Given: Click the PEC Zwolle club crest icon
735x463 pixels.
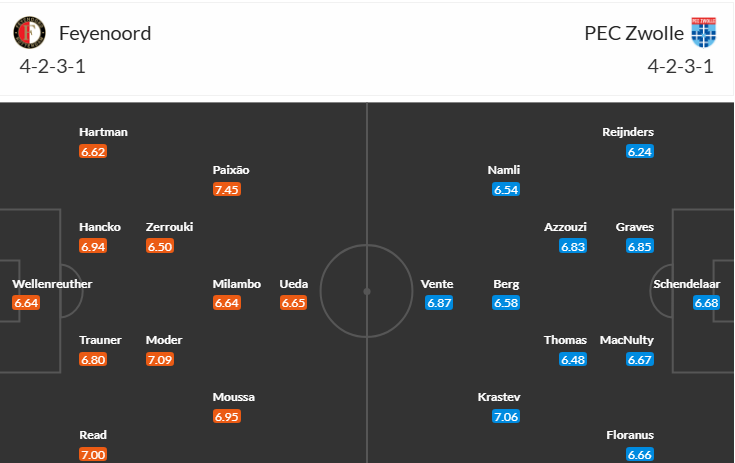Looking at the screenshot, I should click(x=704, y=33).
